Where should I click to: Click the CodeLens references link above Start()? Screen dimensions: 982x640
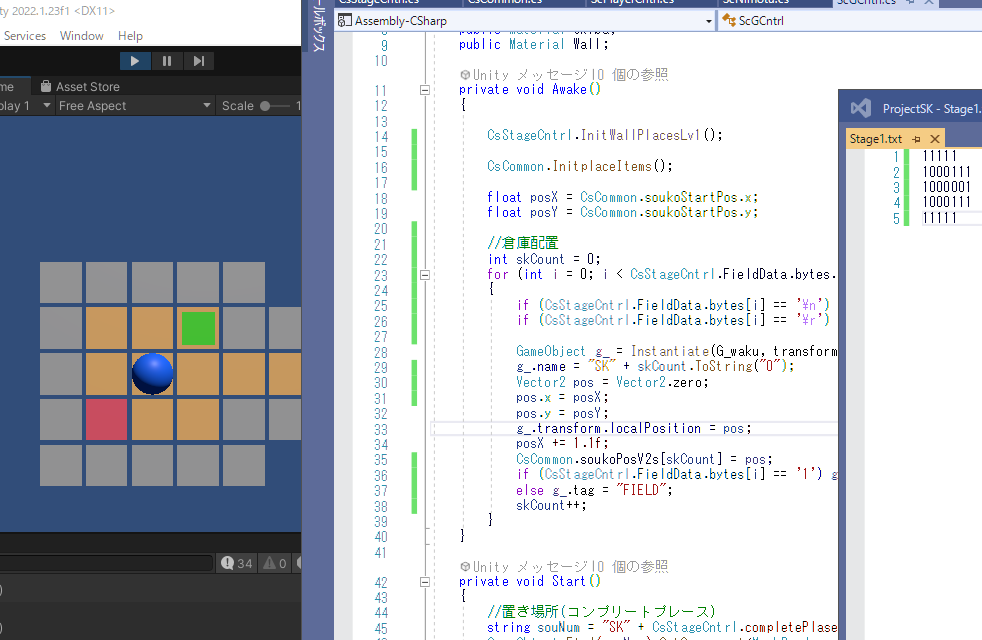click(633, 567)
